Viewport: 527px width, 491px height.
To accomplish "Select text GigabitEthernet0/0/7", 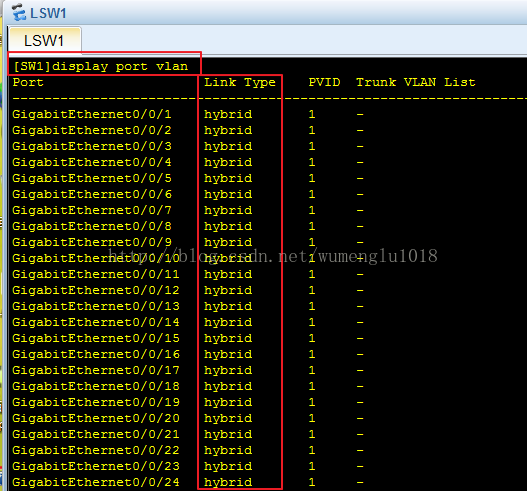I will pos(92,210).
